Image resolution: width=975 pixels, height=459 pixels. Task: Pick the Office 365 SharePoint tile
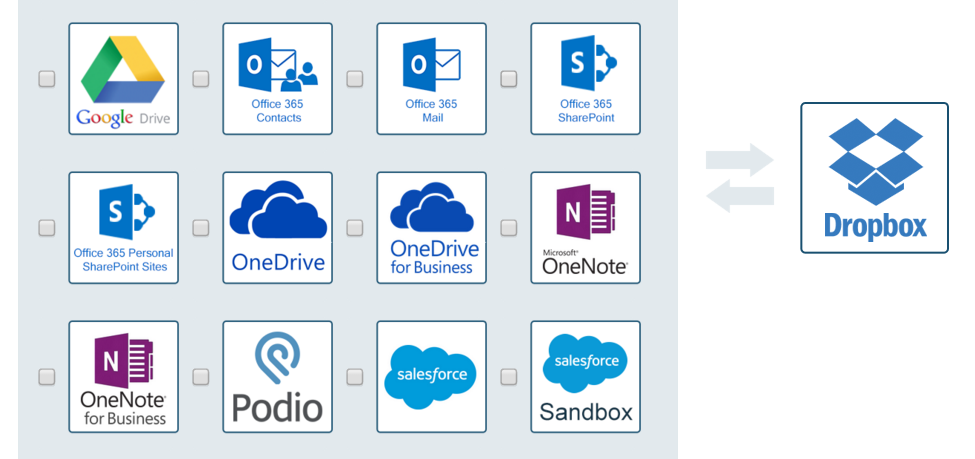[585, 78]
